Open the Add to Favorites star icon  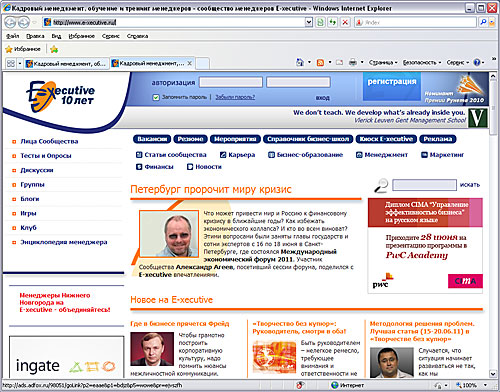54,49
